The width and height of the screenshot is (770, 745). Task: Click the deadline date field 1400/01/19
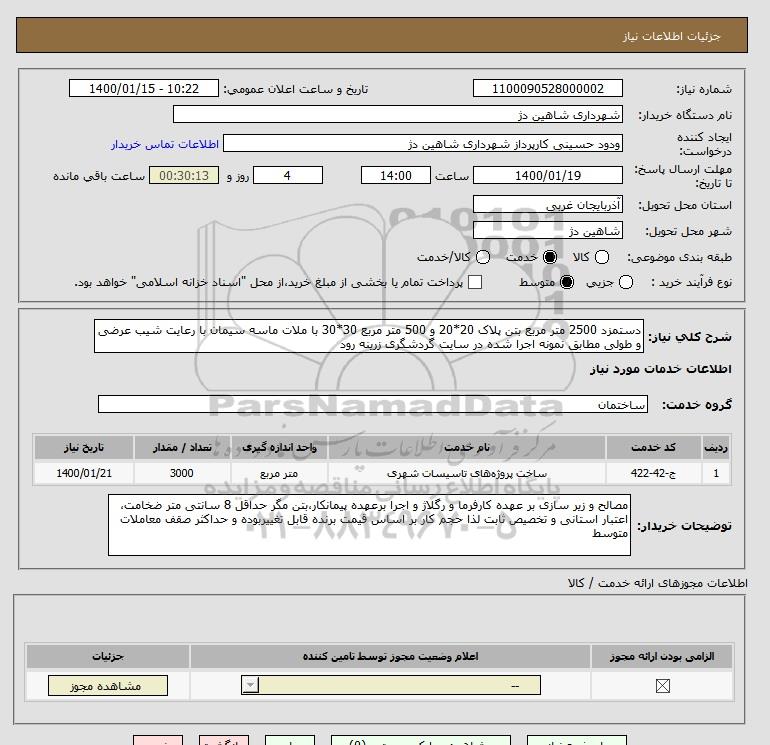coord(548,175)
